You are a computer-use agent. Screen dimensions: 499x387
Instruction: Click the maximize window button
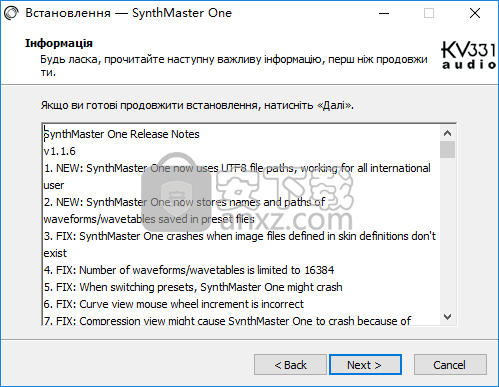pos(429,13)
